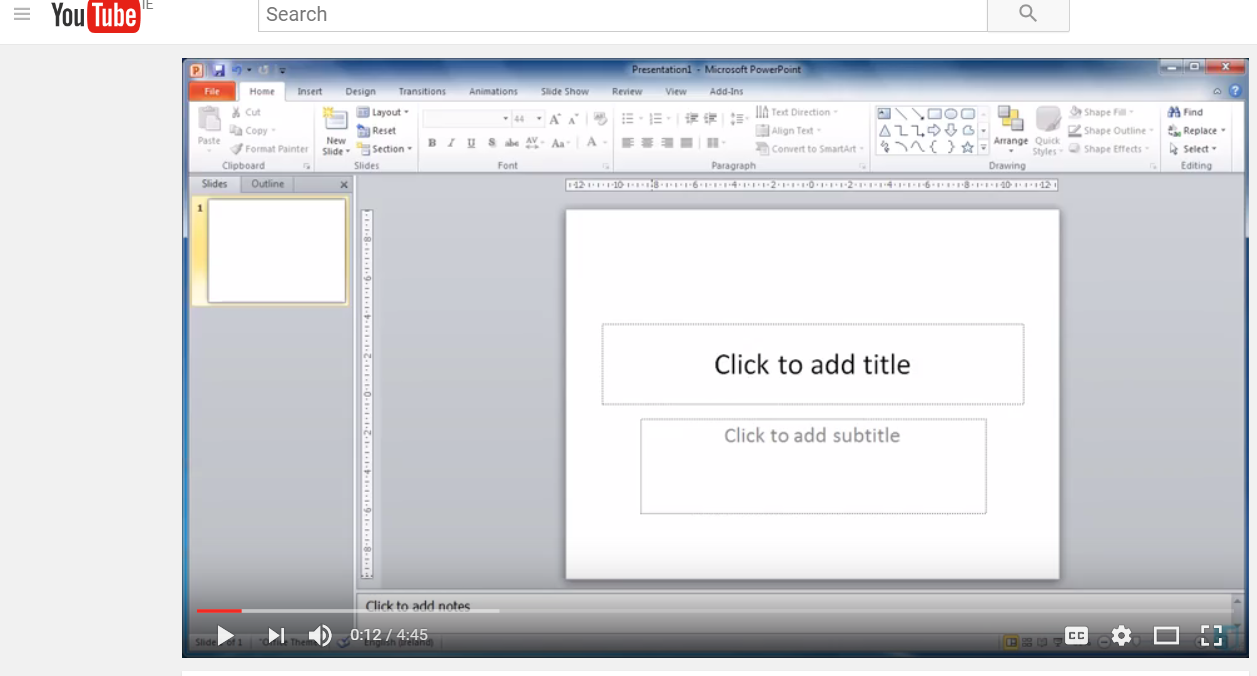Open the font name combo box

point(467,119)
